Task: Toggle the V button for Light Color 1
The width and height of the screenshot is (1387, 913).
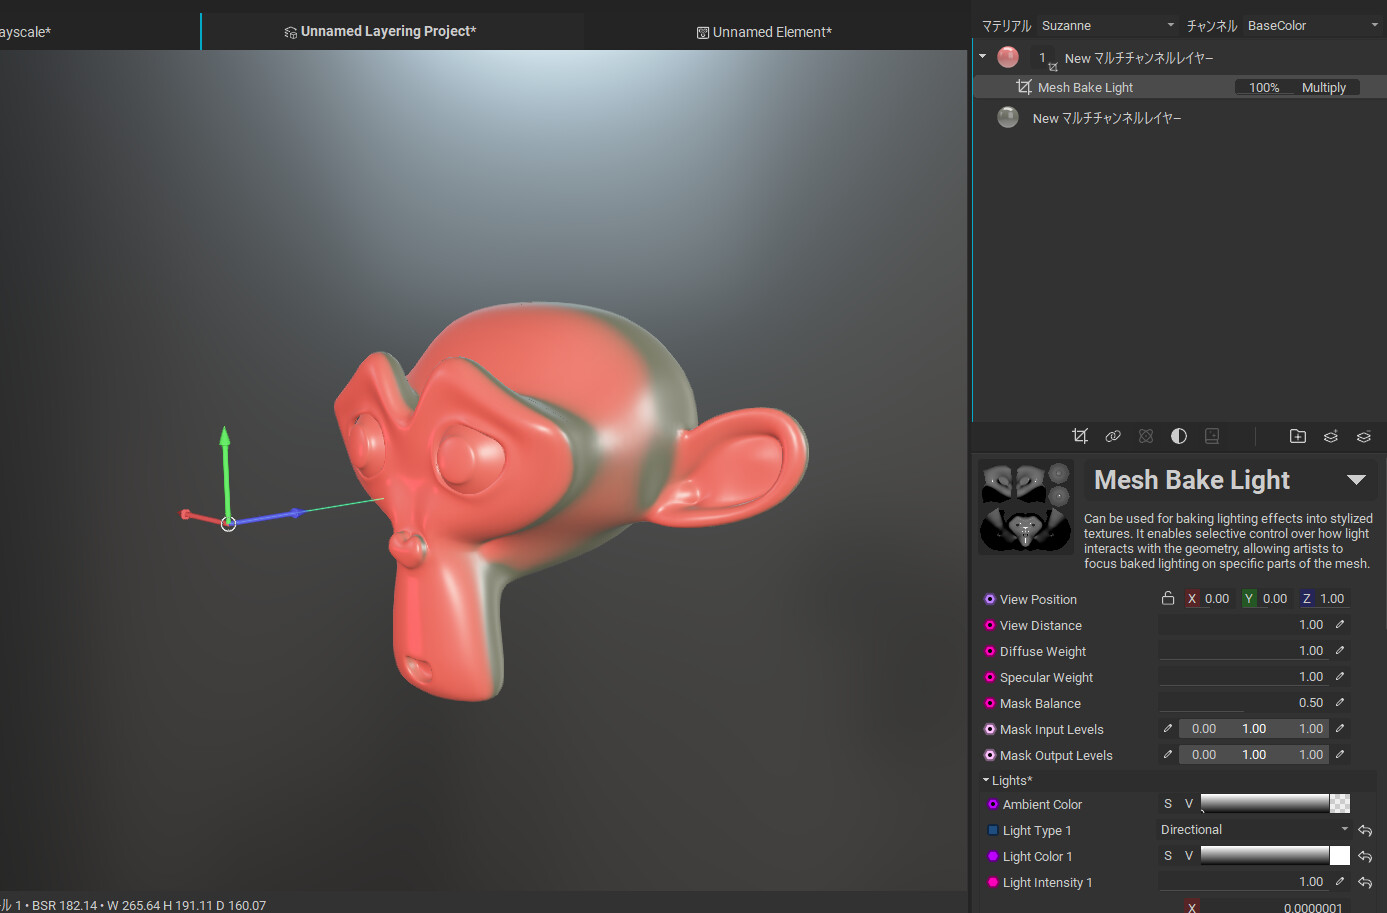Action: pos(1189,856)
